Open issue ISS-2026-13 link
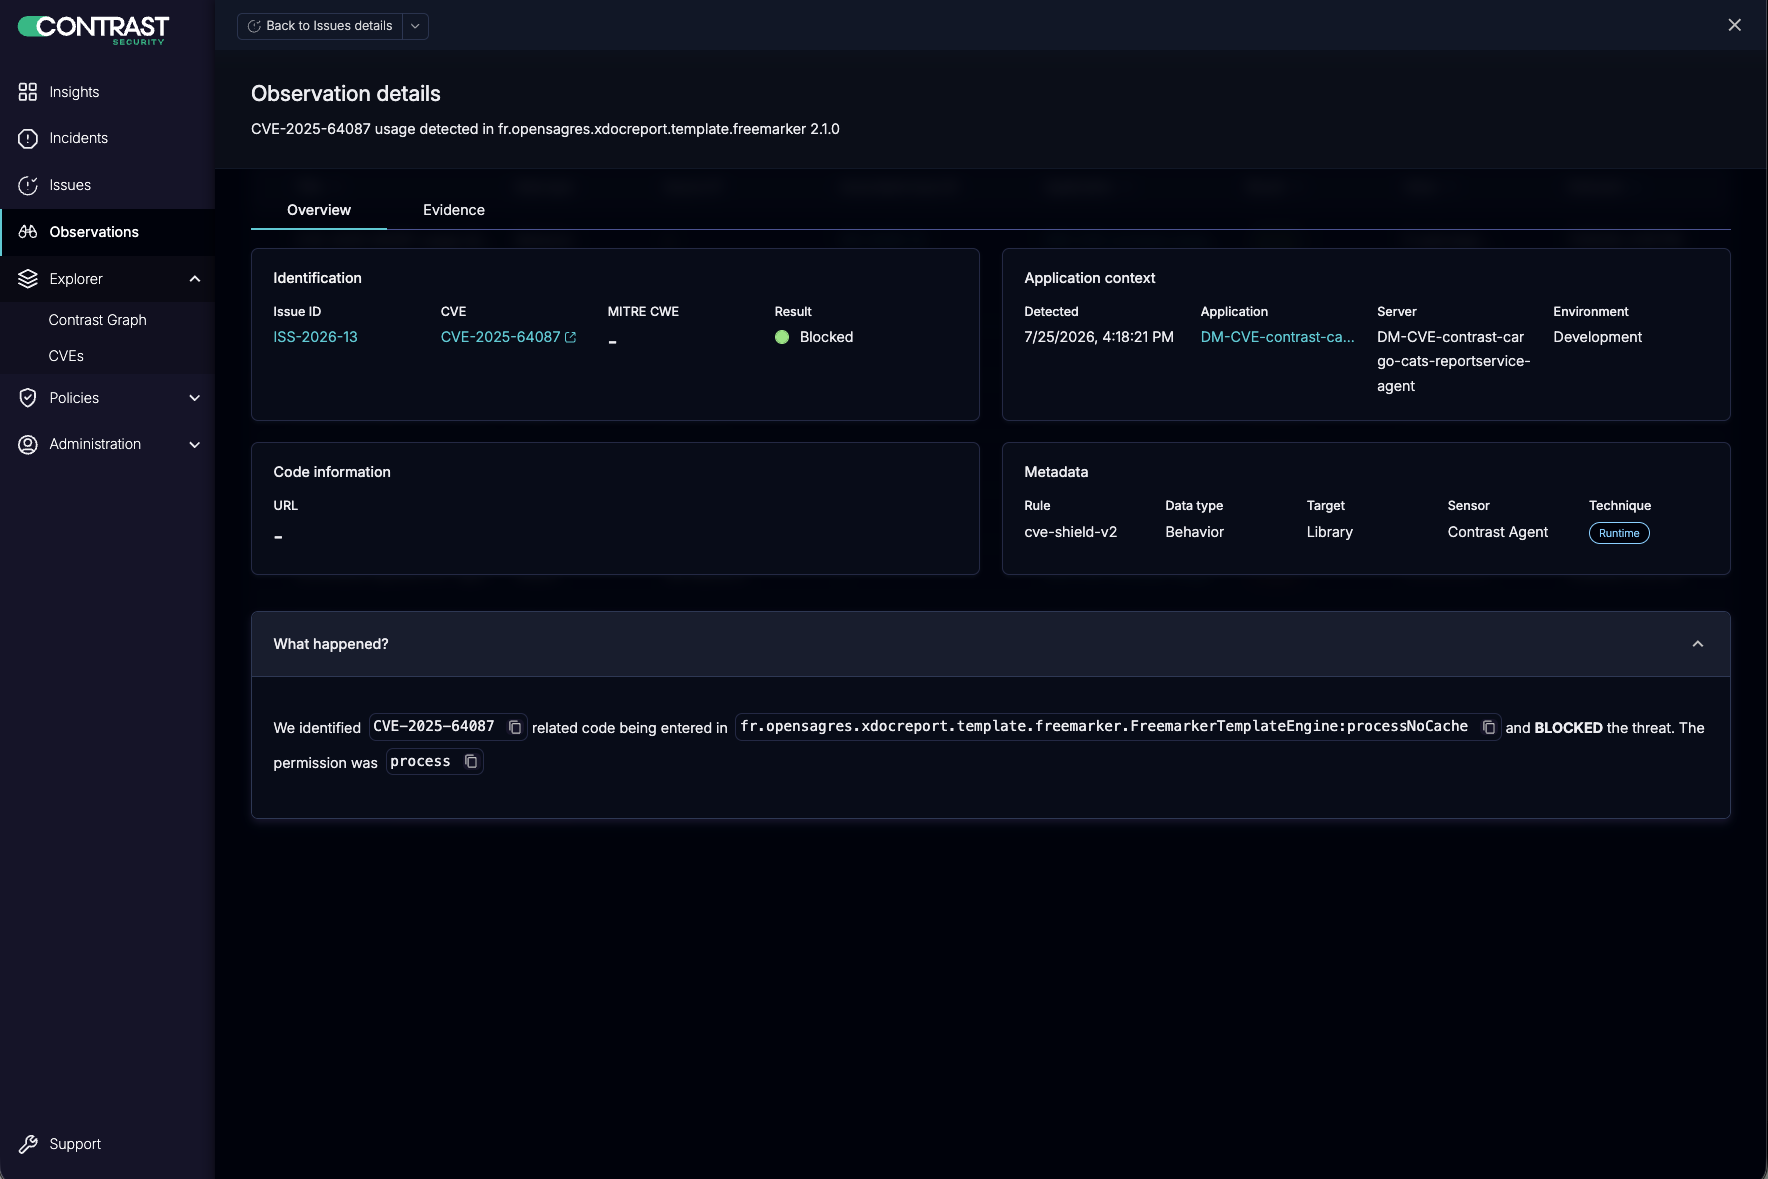Viewport: 1768px width, 1179px height. pyautogui.click(x=315, y=337)
